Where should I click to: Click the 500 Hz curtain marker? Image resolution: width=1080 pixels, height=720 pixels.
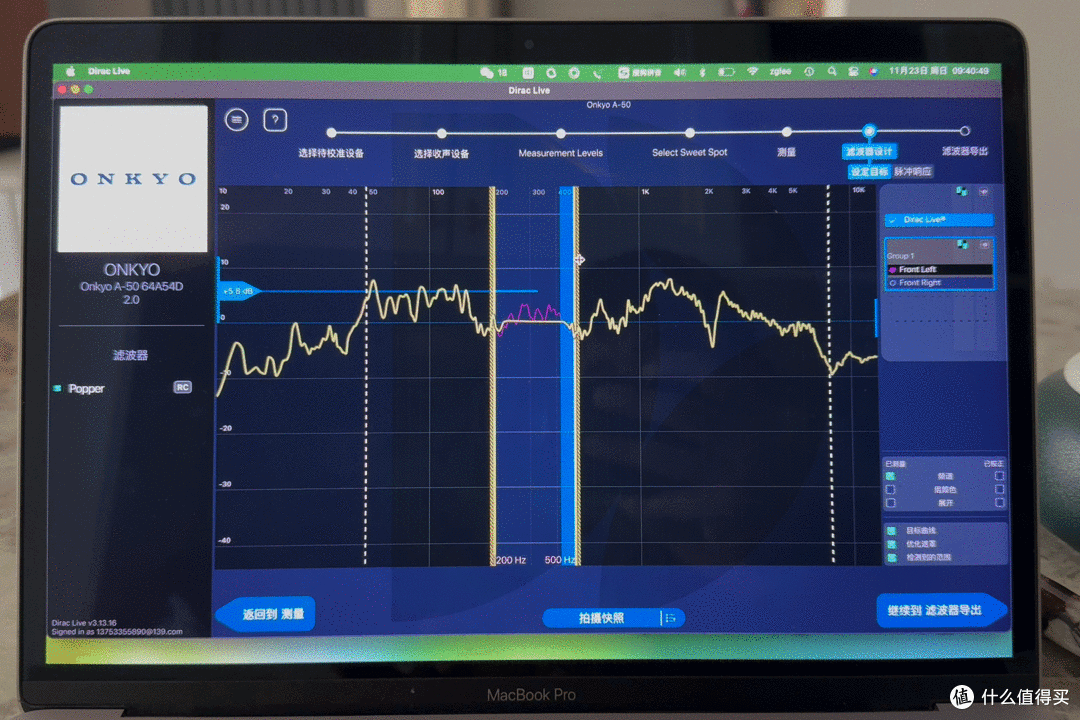tap(577, 376)
